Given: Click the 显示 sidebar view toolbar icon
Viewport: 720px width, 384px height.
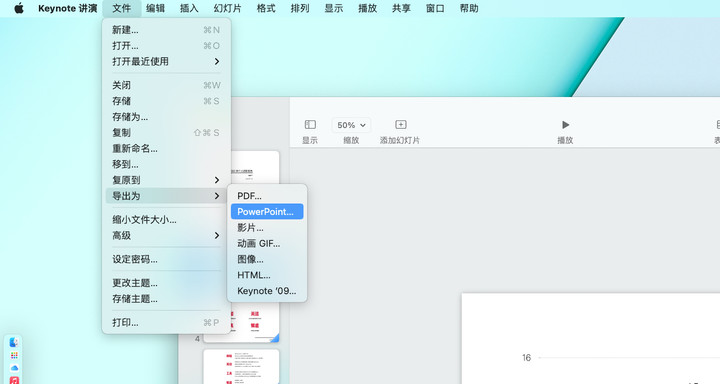Looking at the screenshot, I should click(x=310, y=124).
